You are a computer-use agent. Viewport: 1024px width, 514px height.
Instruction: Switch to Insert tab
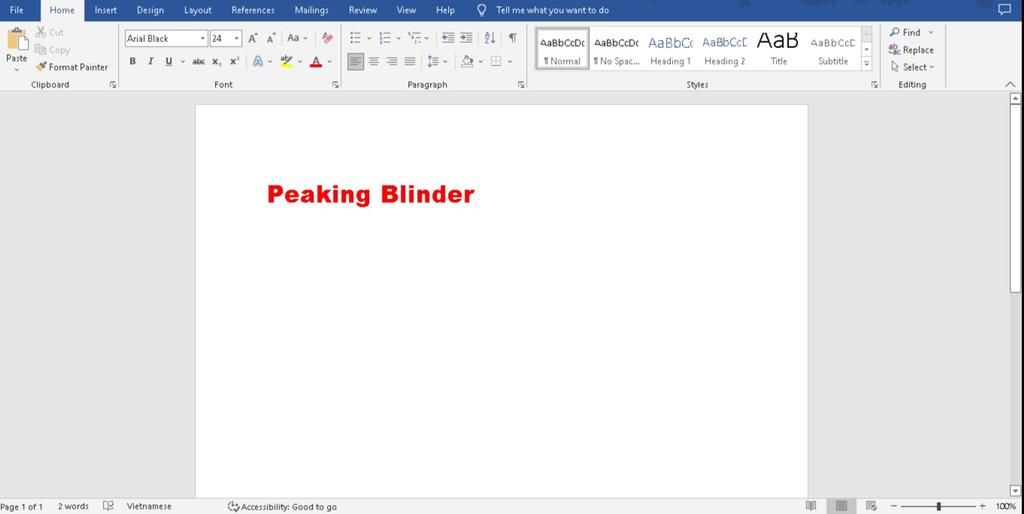click(x=106, y=10)
